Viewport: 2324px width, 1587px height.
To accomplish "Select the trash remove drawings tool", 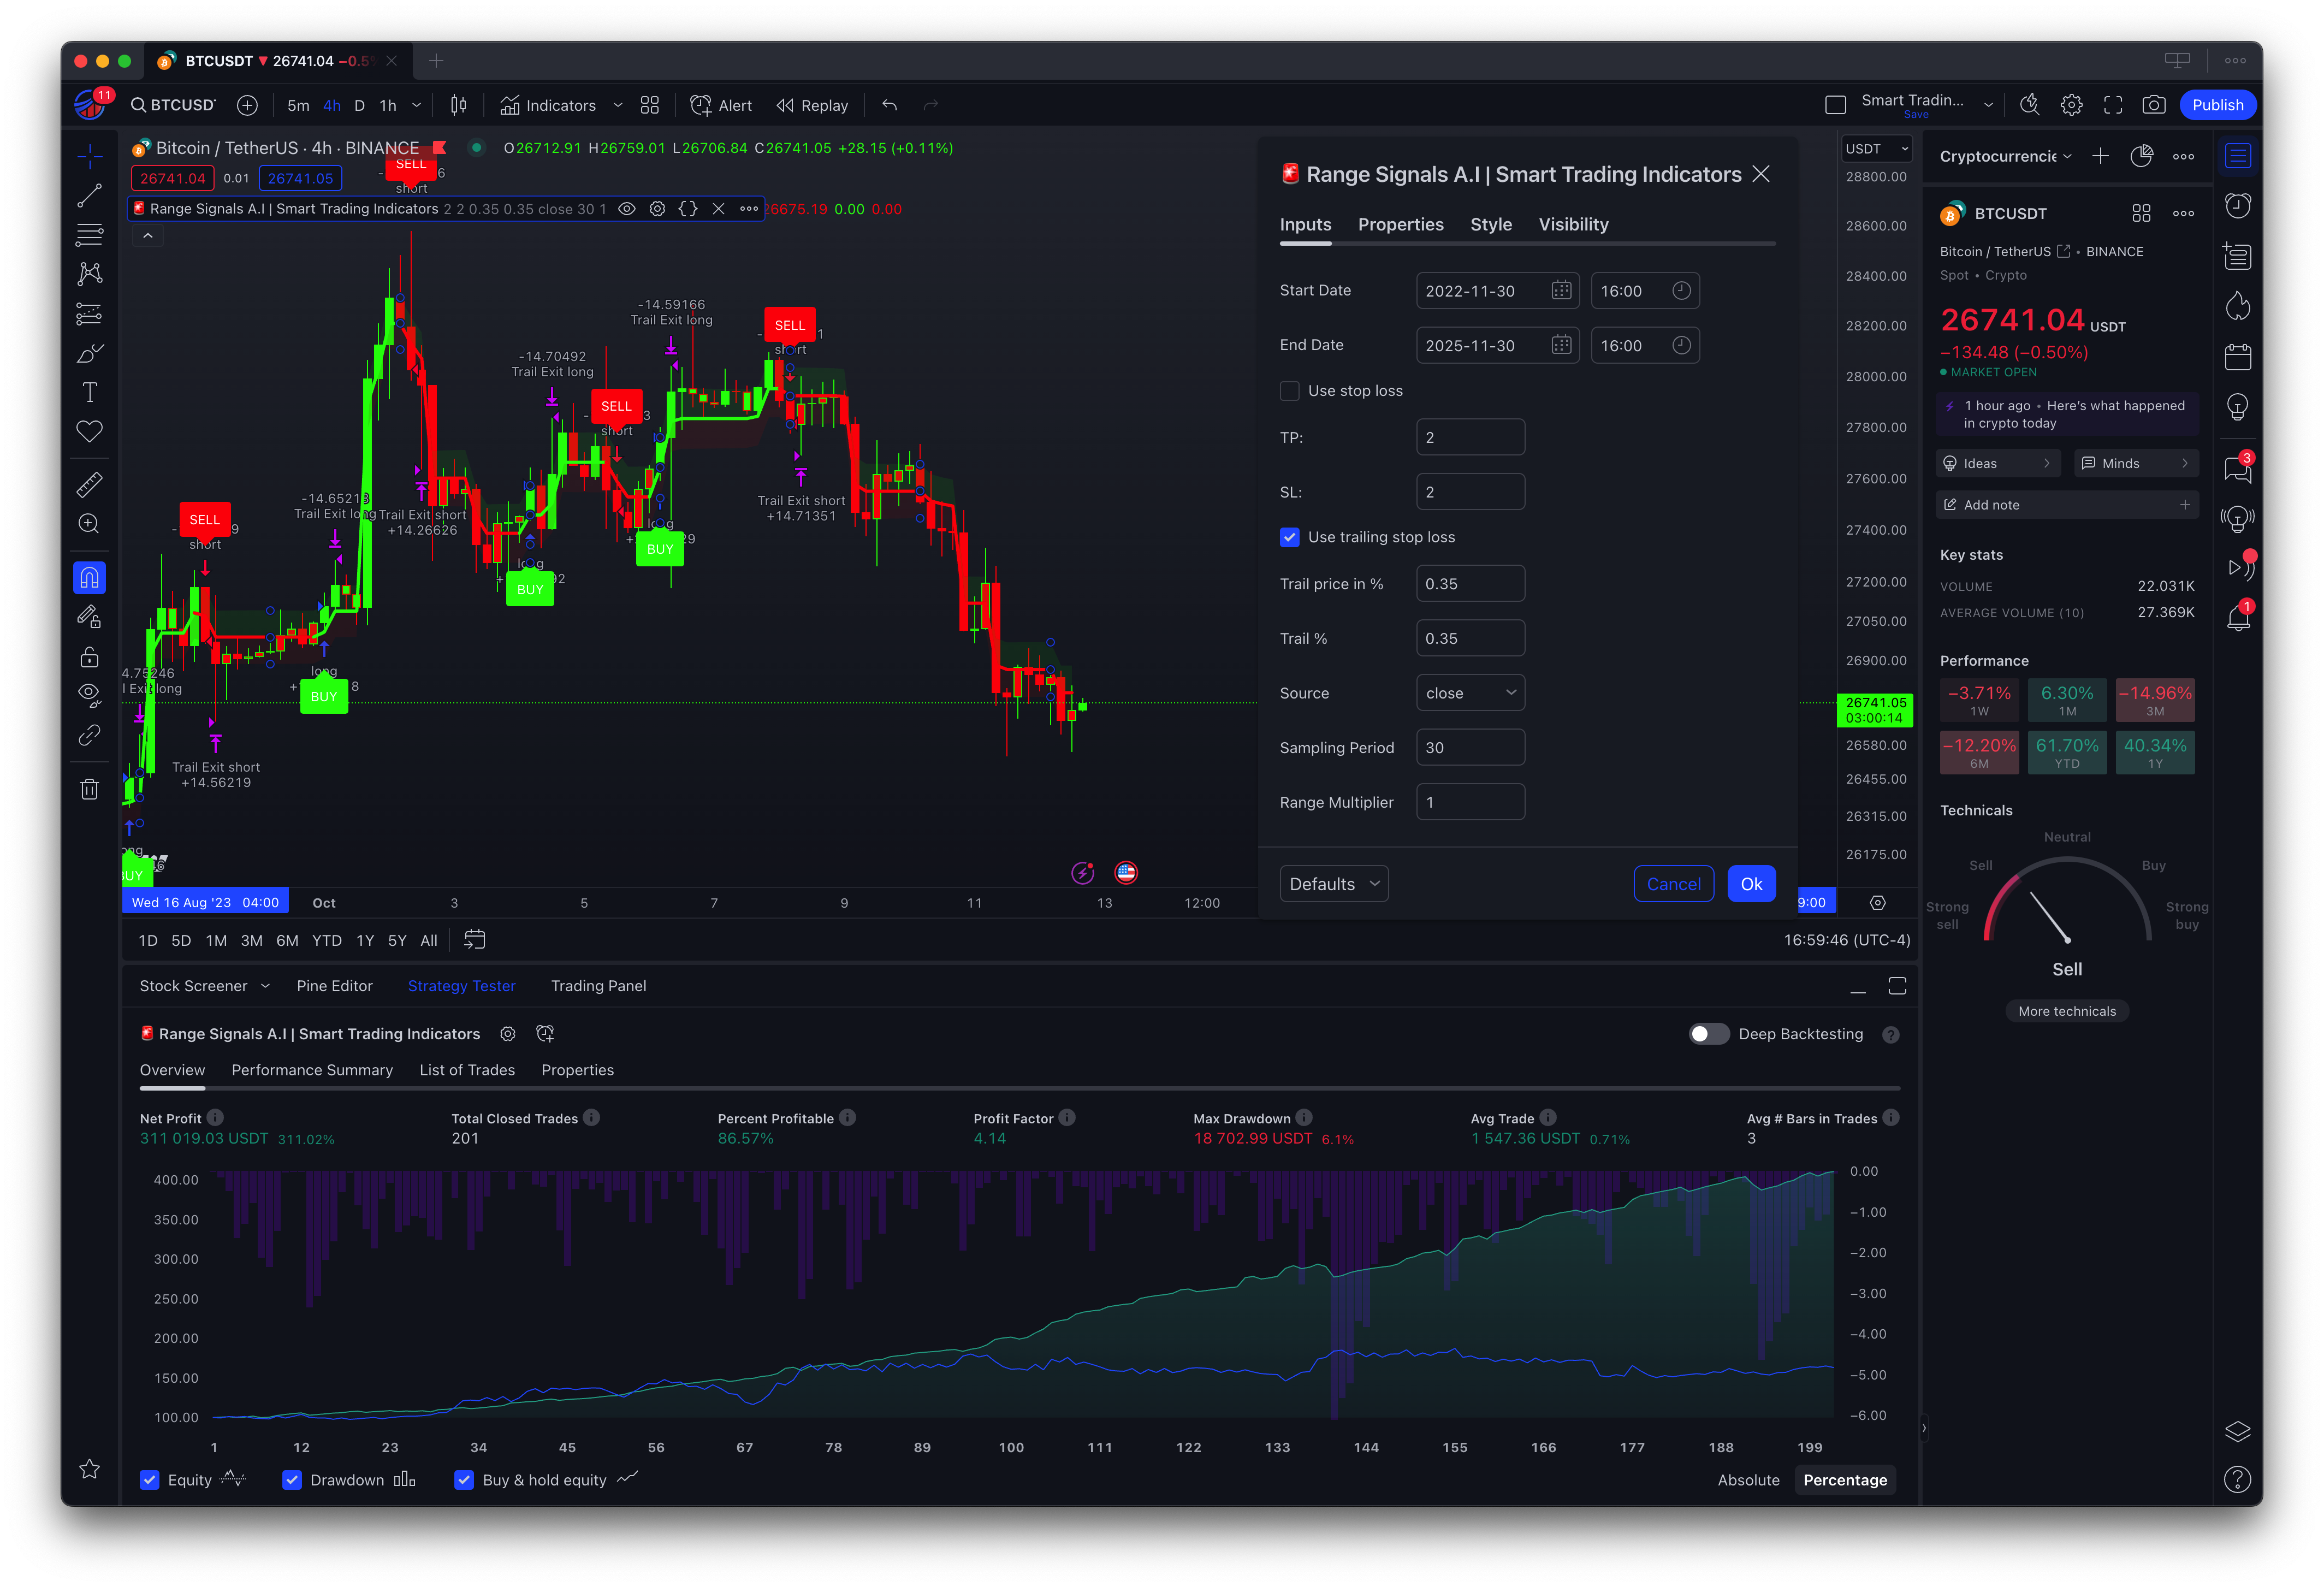I will 89,789.
